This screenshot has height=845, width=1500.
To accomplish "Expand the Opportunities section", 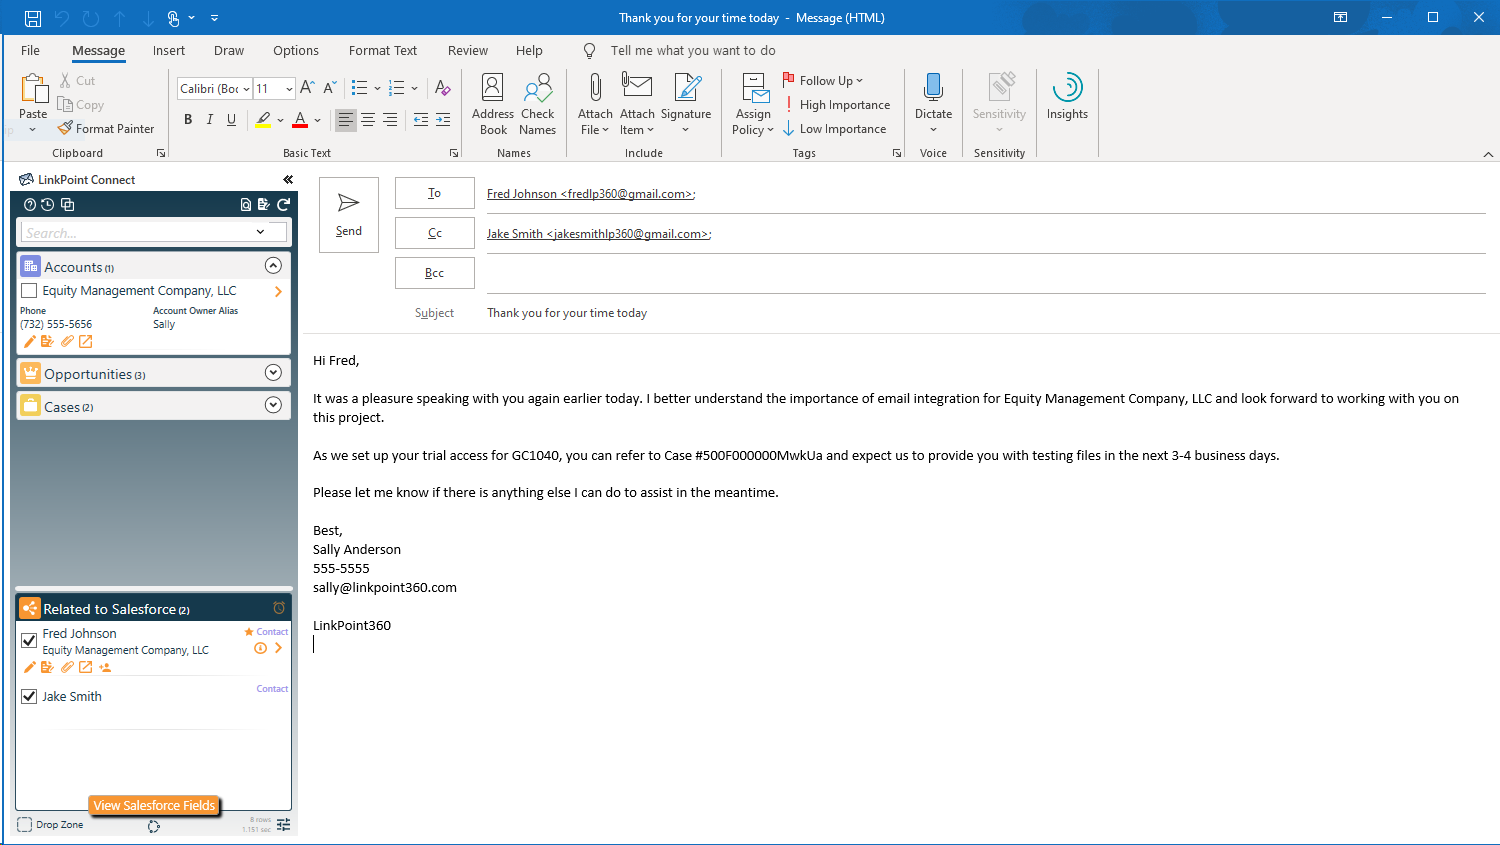I will (273, 373).
